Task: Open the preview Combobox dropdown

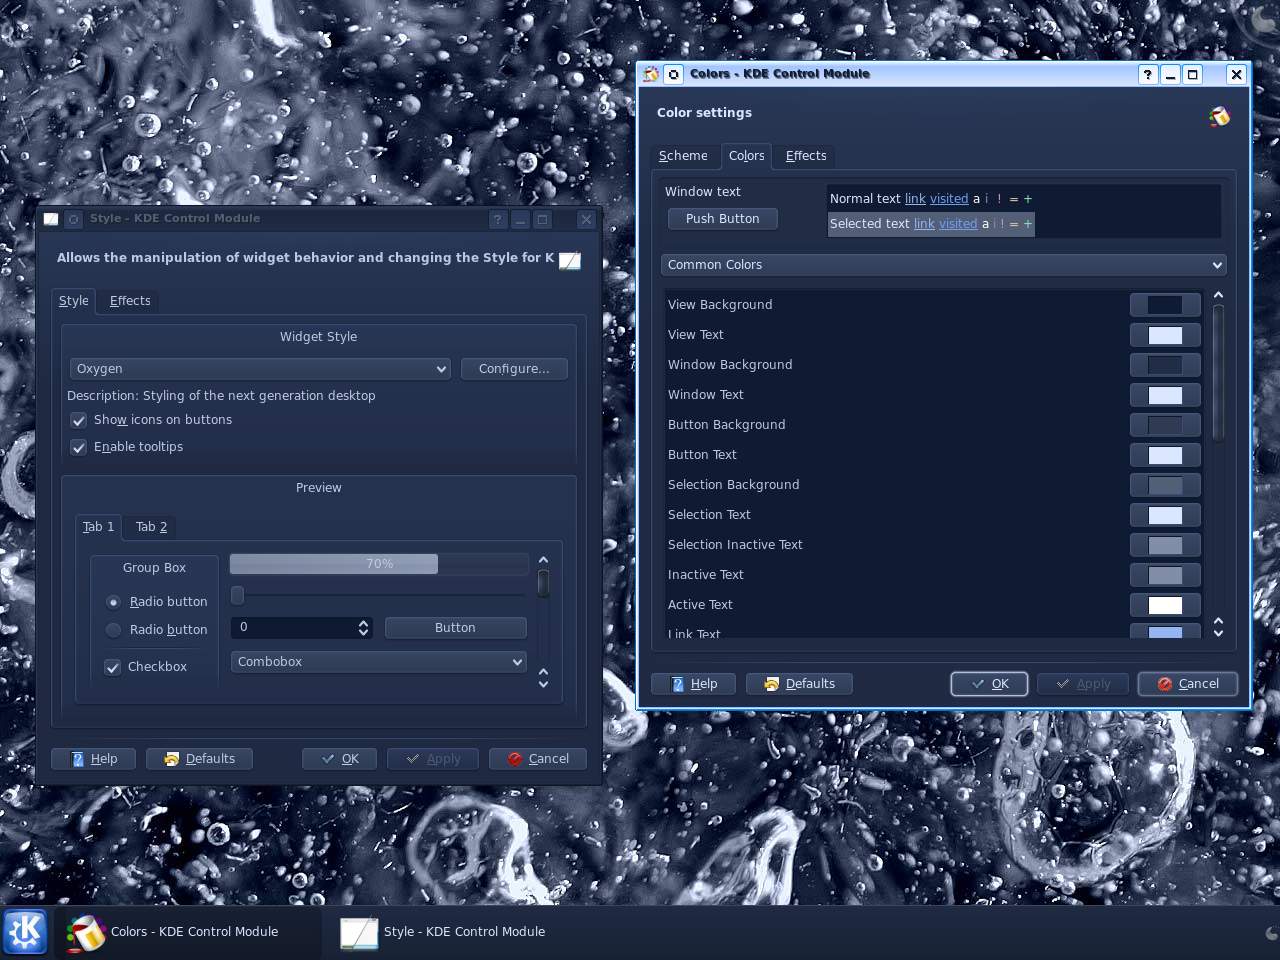Action: click(379, 662)
